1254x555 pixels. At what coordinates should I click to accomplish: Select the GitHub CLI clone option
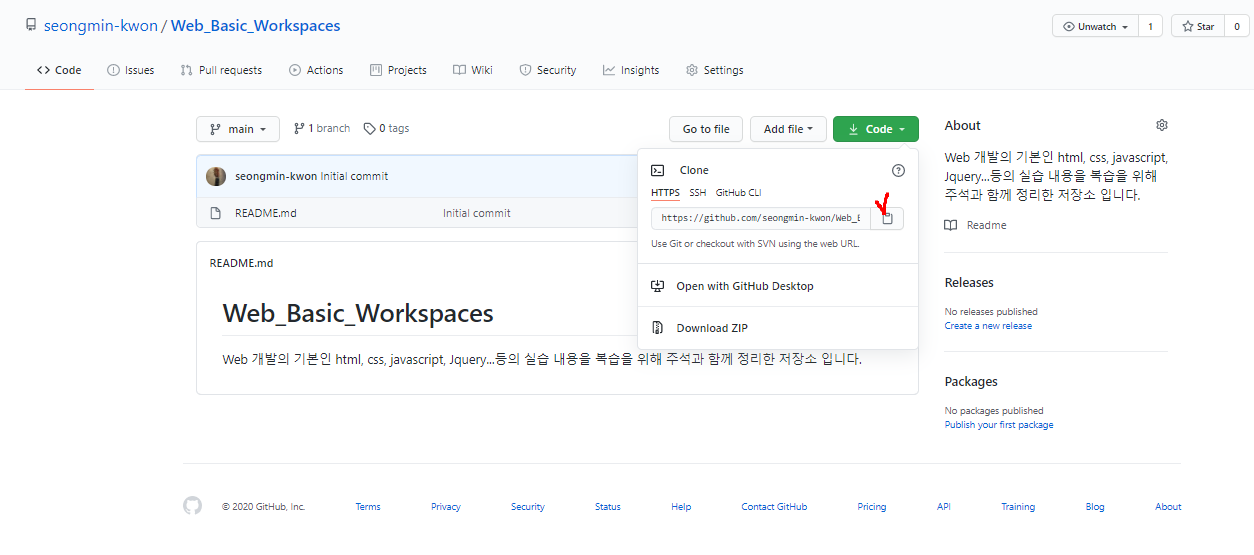click(738, 193)
